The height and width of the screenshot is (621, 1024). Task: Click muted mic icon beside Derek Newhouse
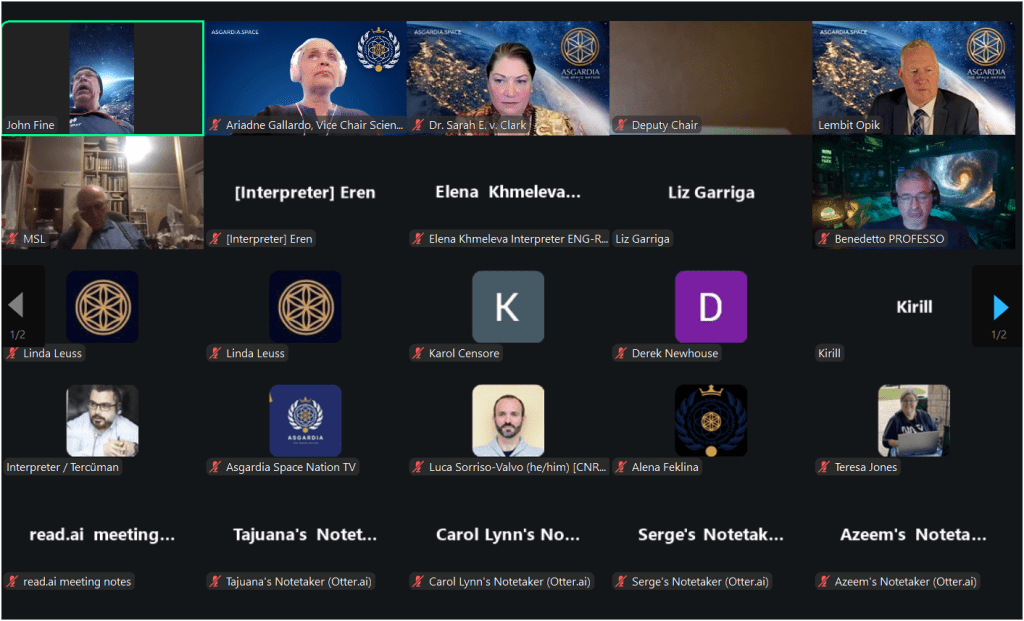(x=621, y=353)
